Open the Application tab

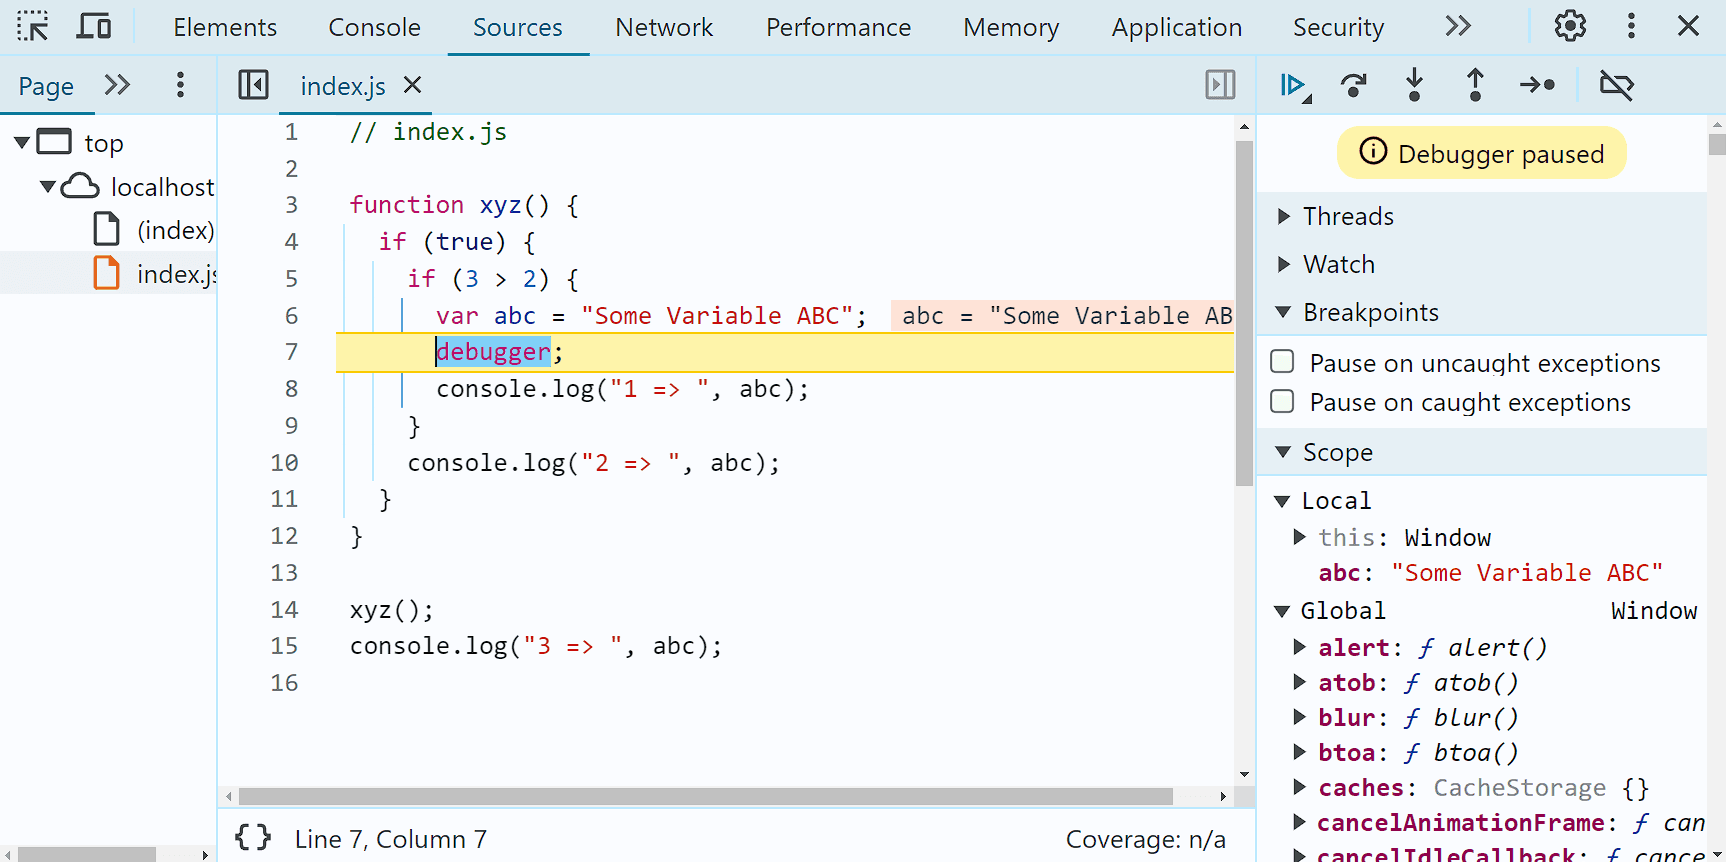1176,27
